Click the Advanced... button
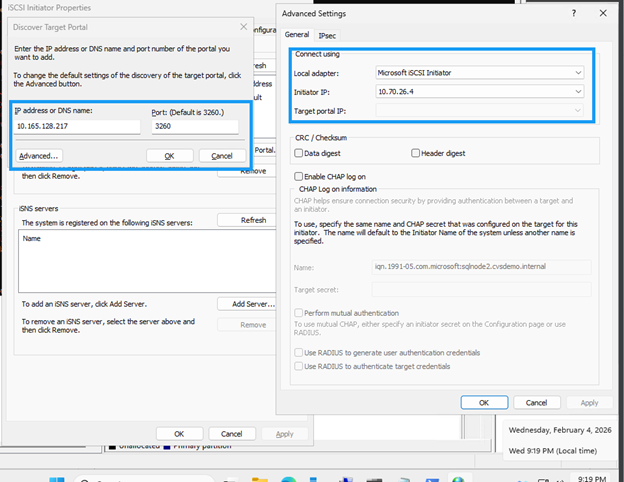 pyautogui.click(x=39, y=156)
